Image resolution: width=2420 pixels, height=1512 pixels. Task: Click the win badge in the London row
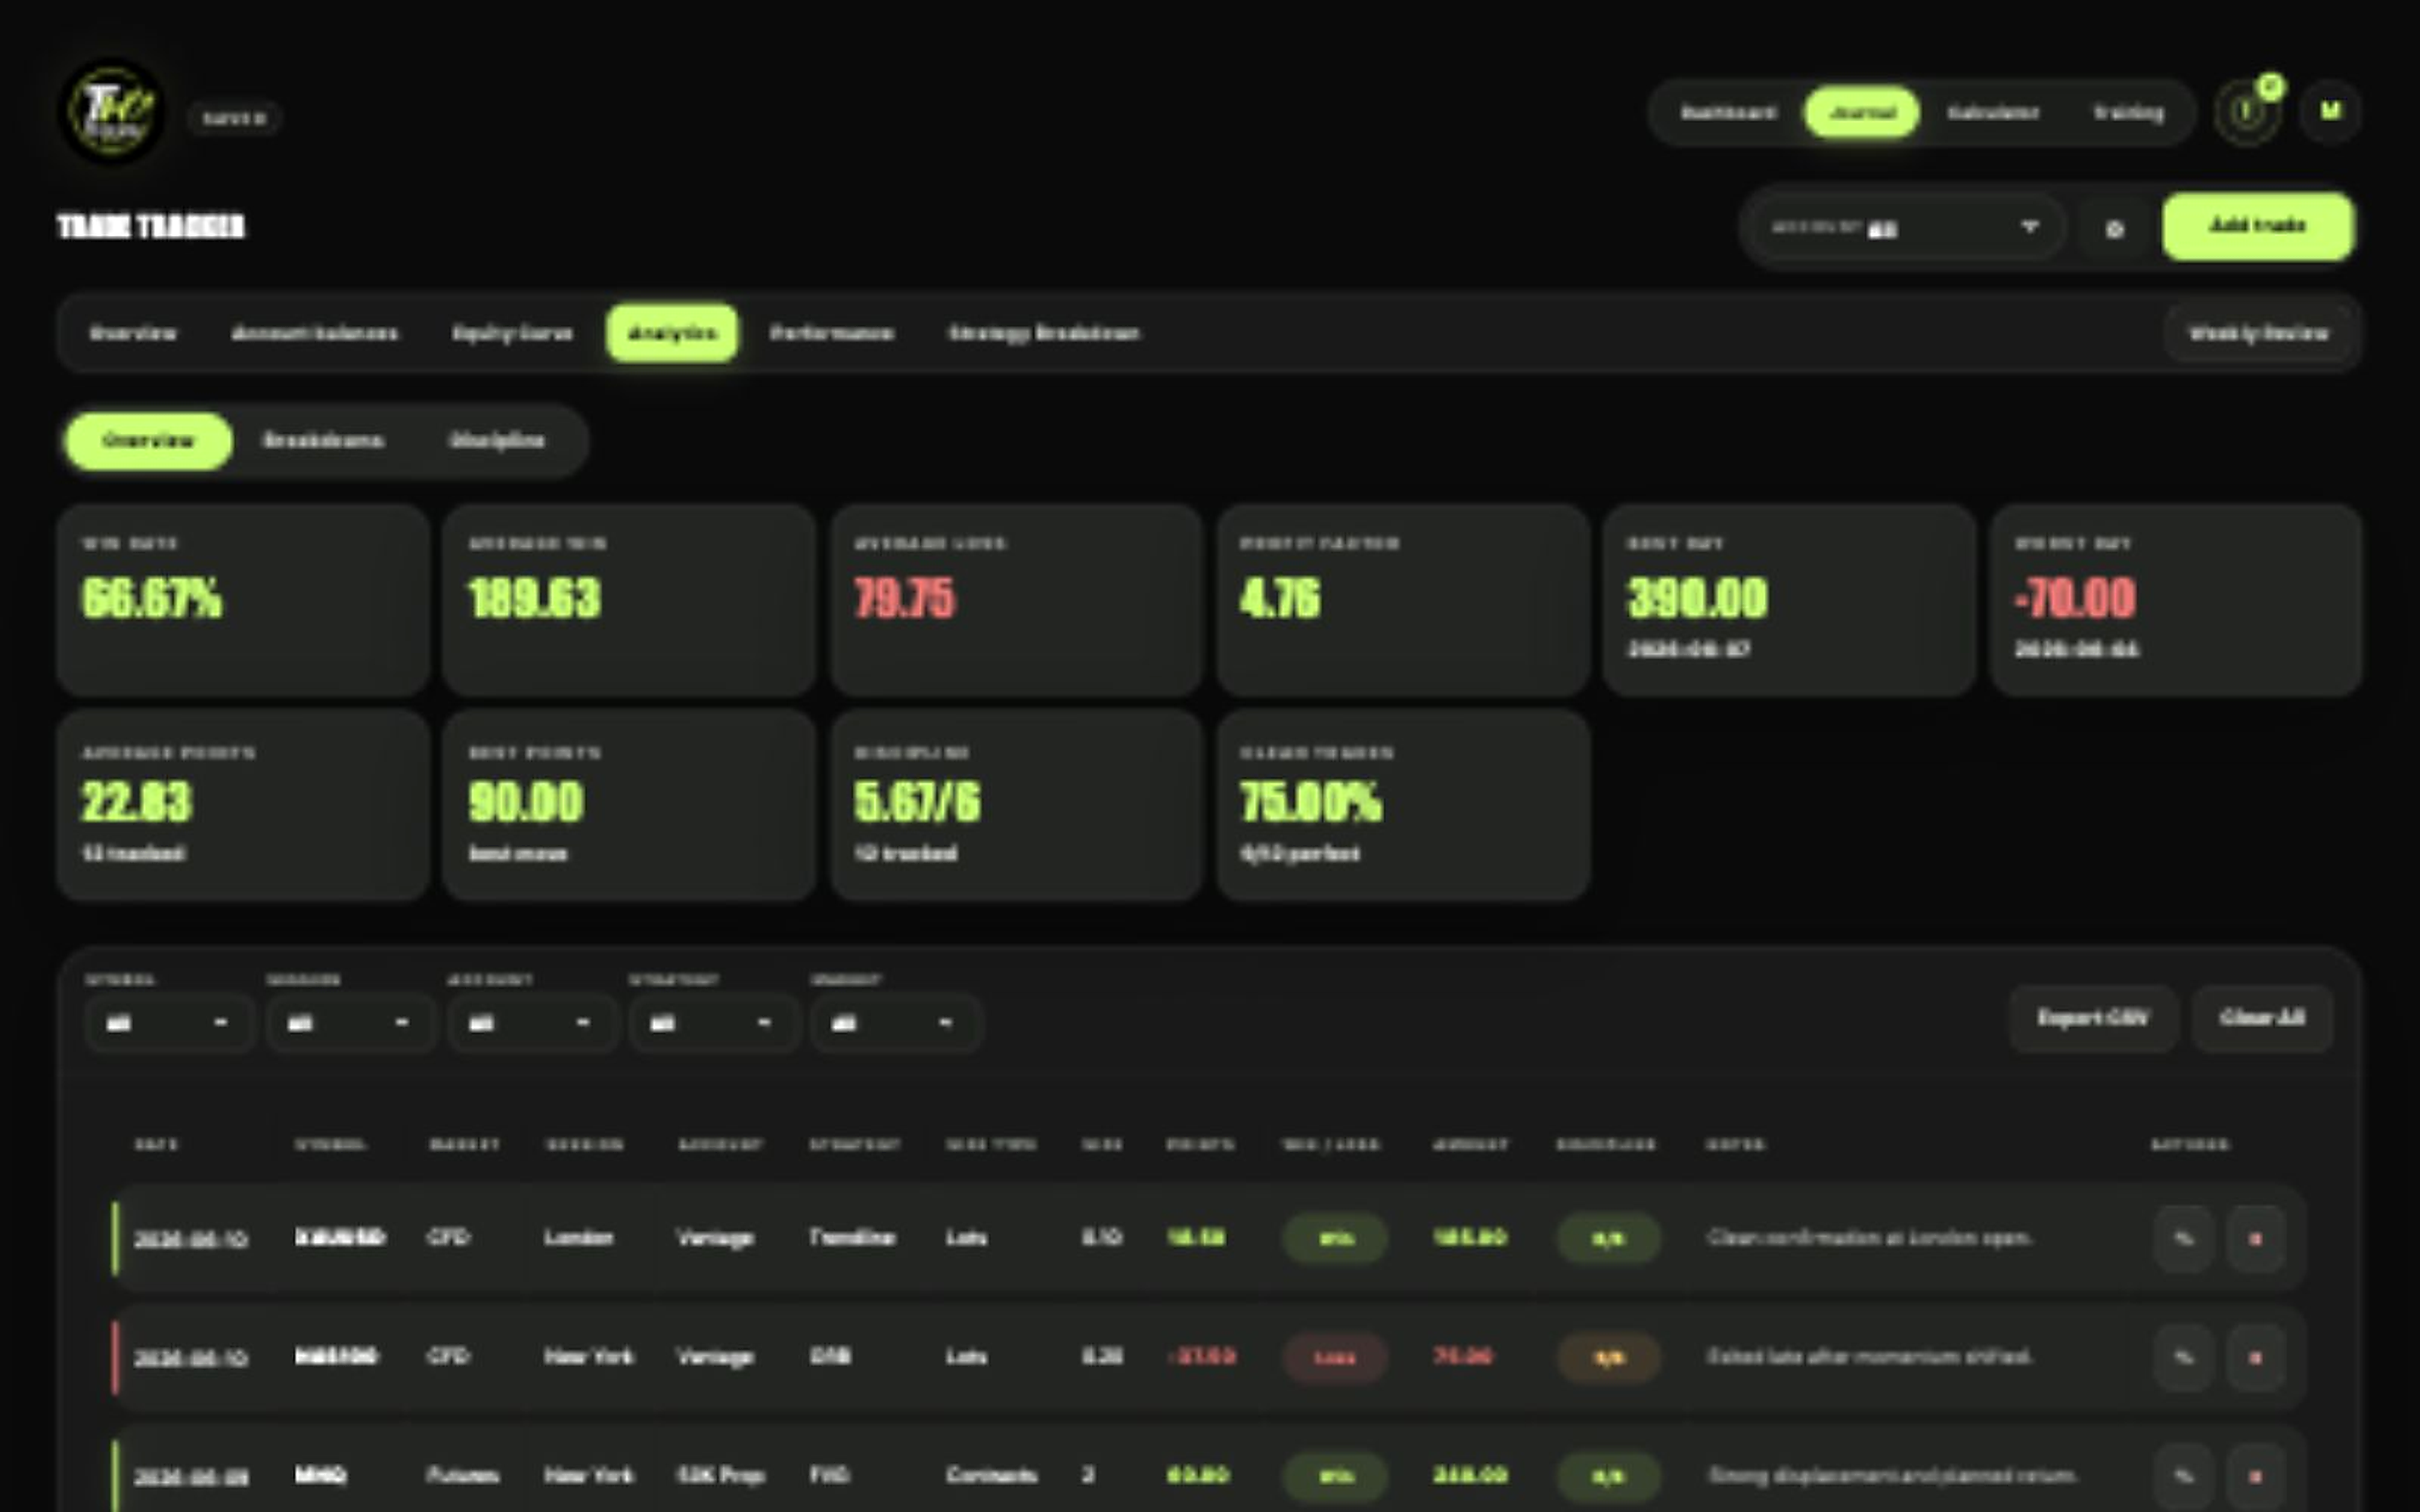(1335, 1238)
